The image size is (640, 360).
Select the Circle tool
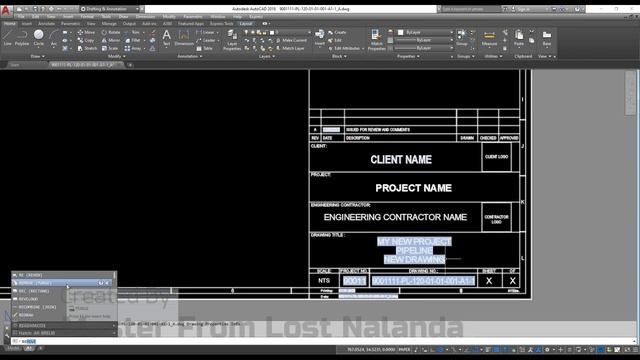39,38
